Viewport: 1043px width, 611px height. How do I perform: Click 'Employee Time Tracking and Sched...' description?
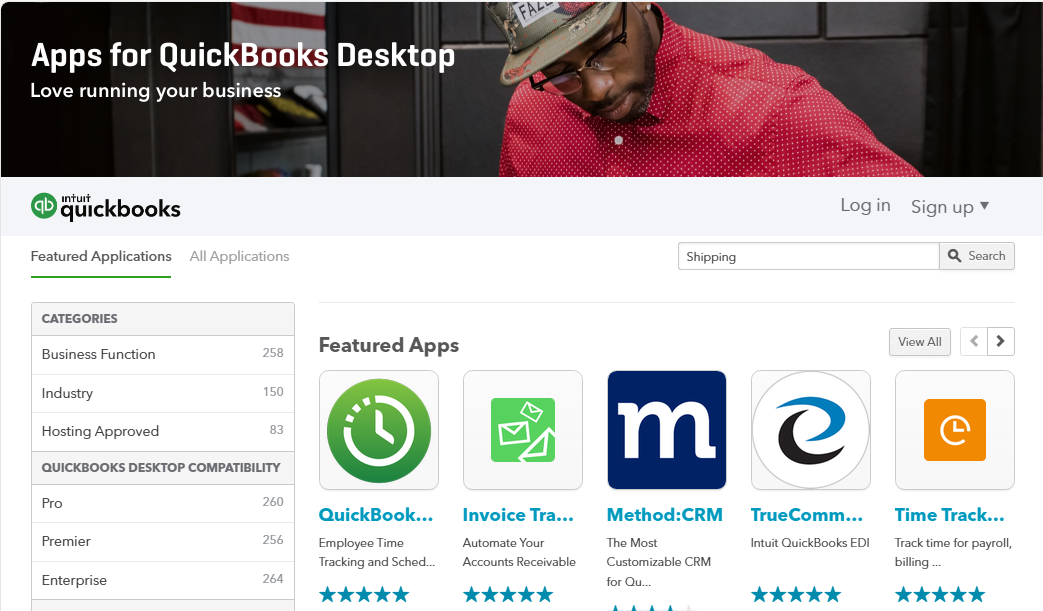click(x=377, y=552)
